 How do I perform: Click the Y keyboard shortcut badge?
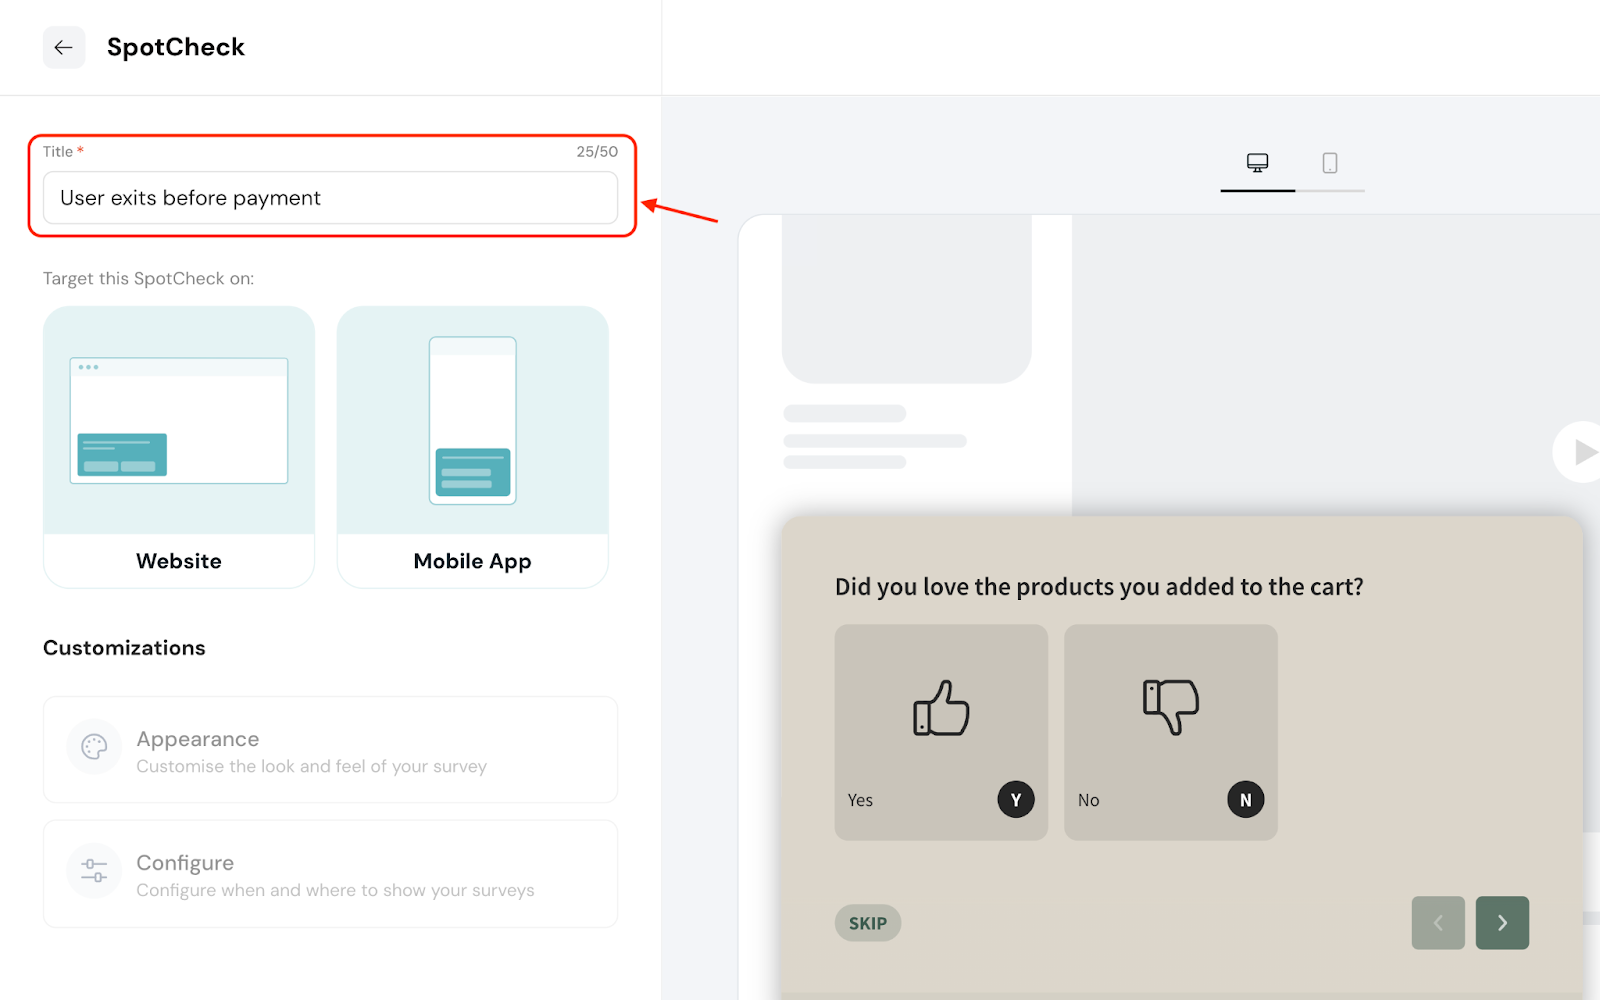tap(1016, 800)
